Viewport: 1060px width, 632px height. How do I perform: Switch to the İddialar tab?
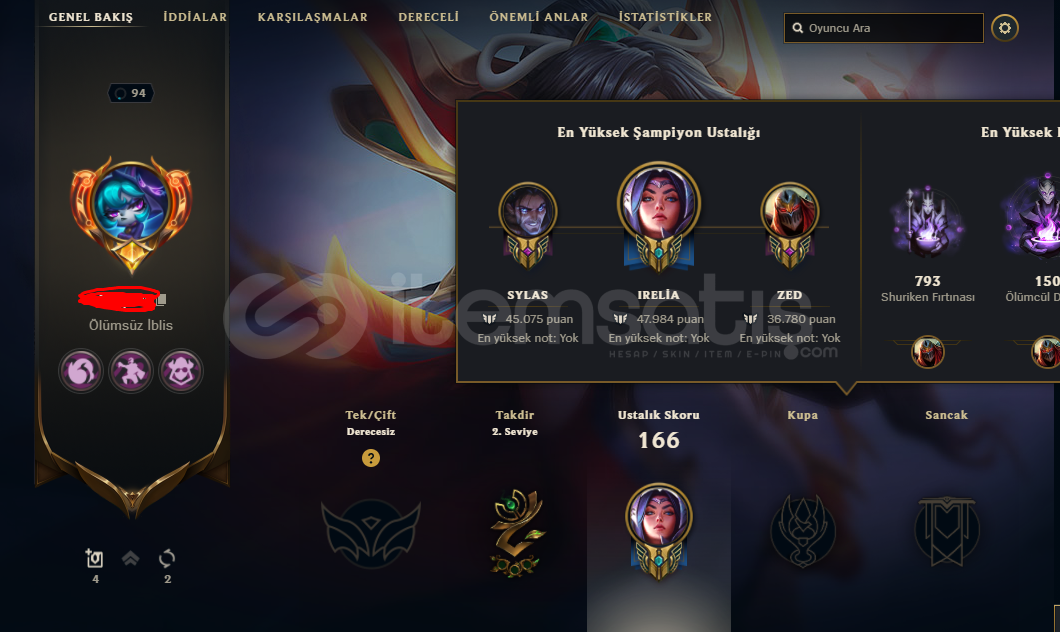pyautogui.click(x=195, y=17)
